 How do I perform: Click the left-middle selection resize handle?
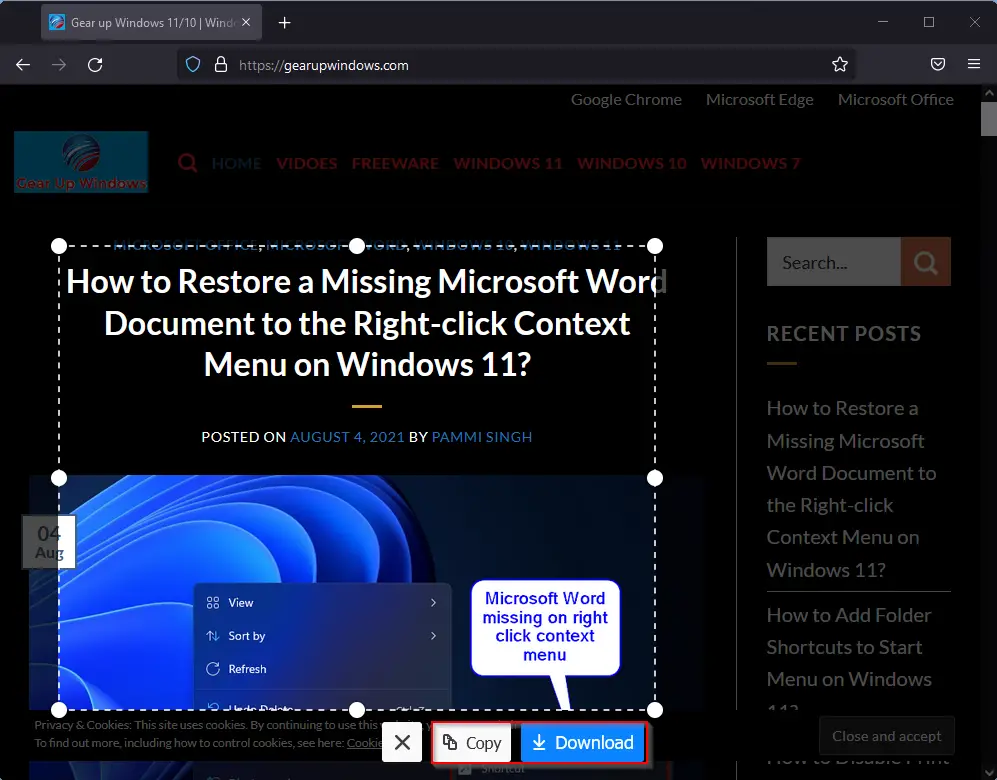click(58, 478)
